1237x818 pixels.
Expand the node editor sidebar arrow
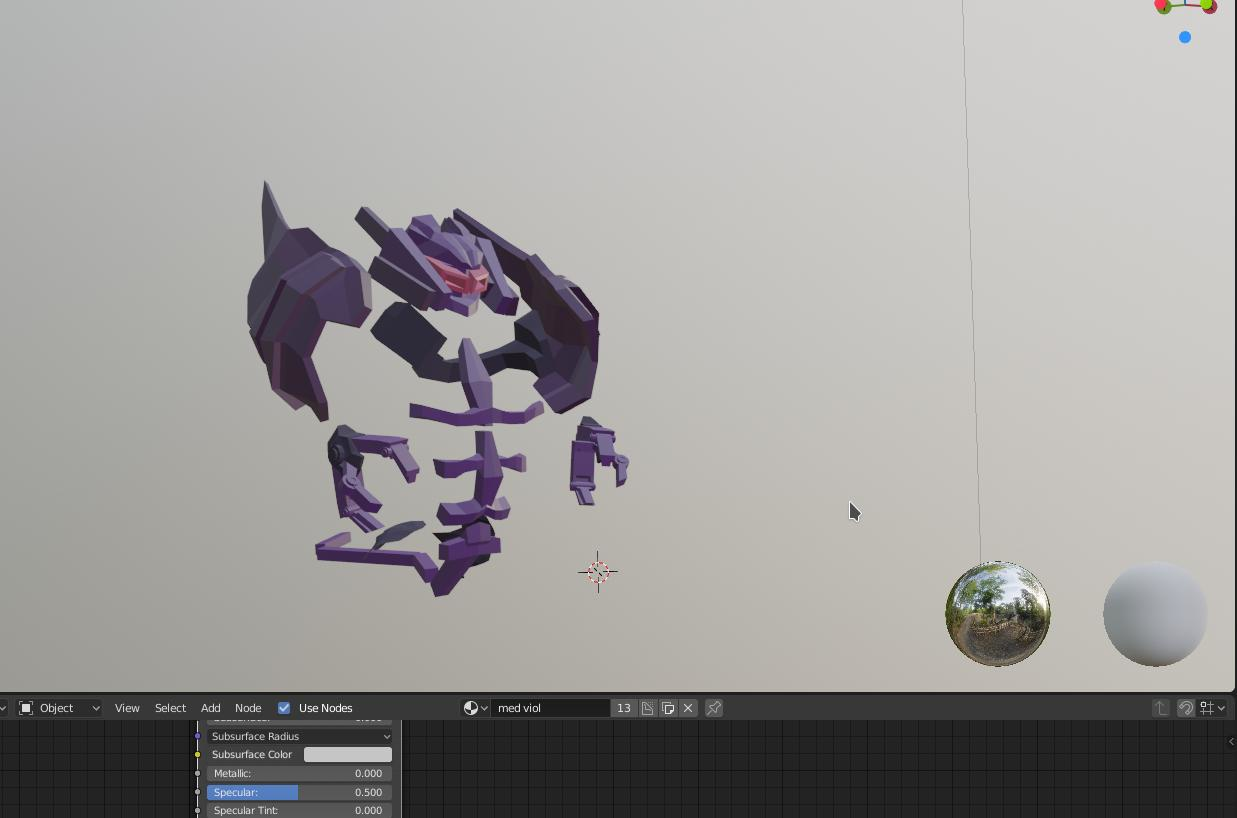(x=1230, y=742)
